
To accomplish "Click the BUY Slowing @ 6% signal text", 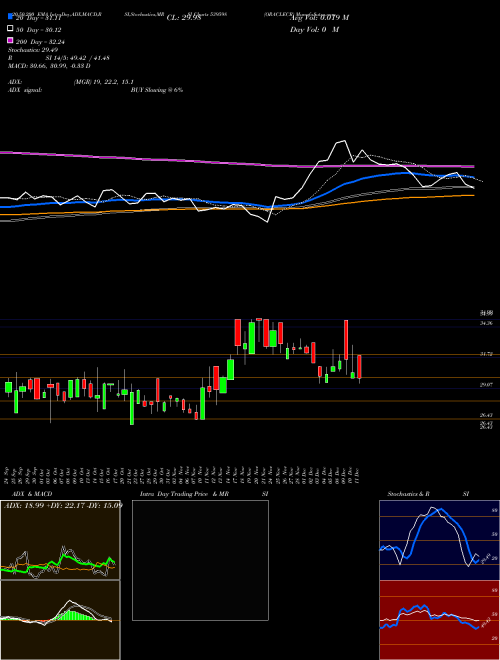I will (157, 90).
